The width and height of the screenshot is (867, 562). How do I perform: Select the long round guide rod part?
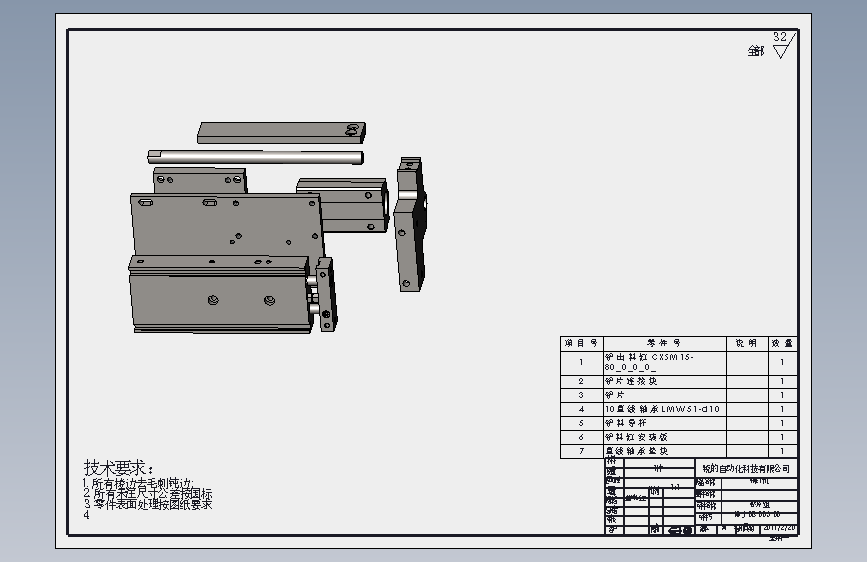tap(255, 157)
